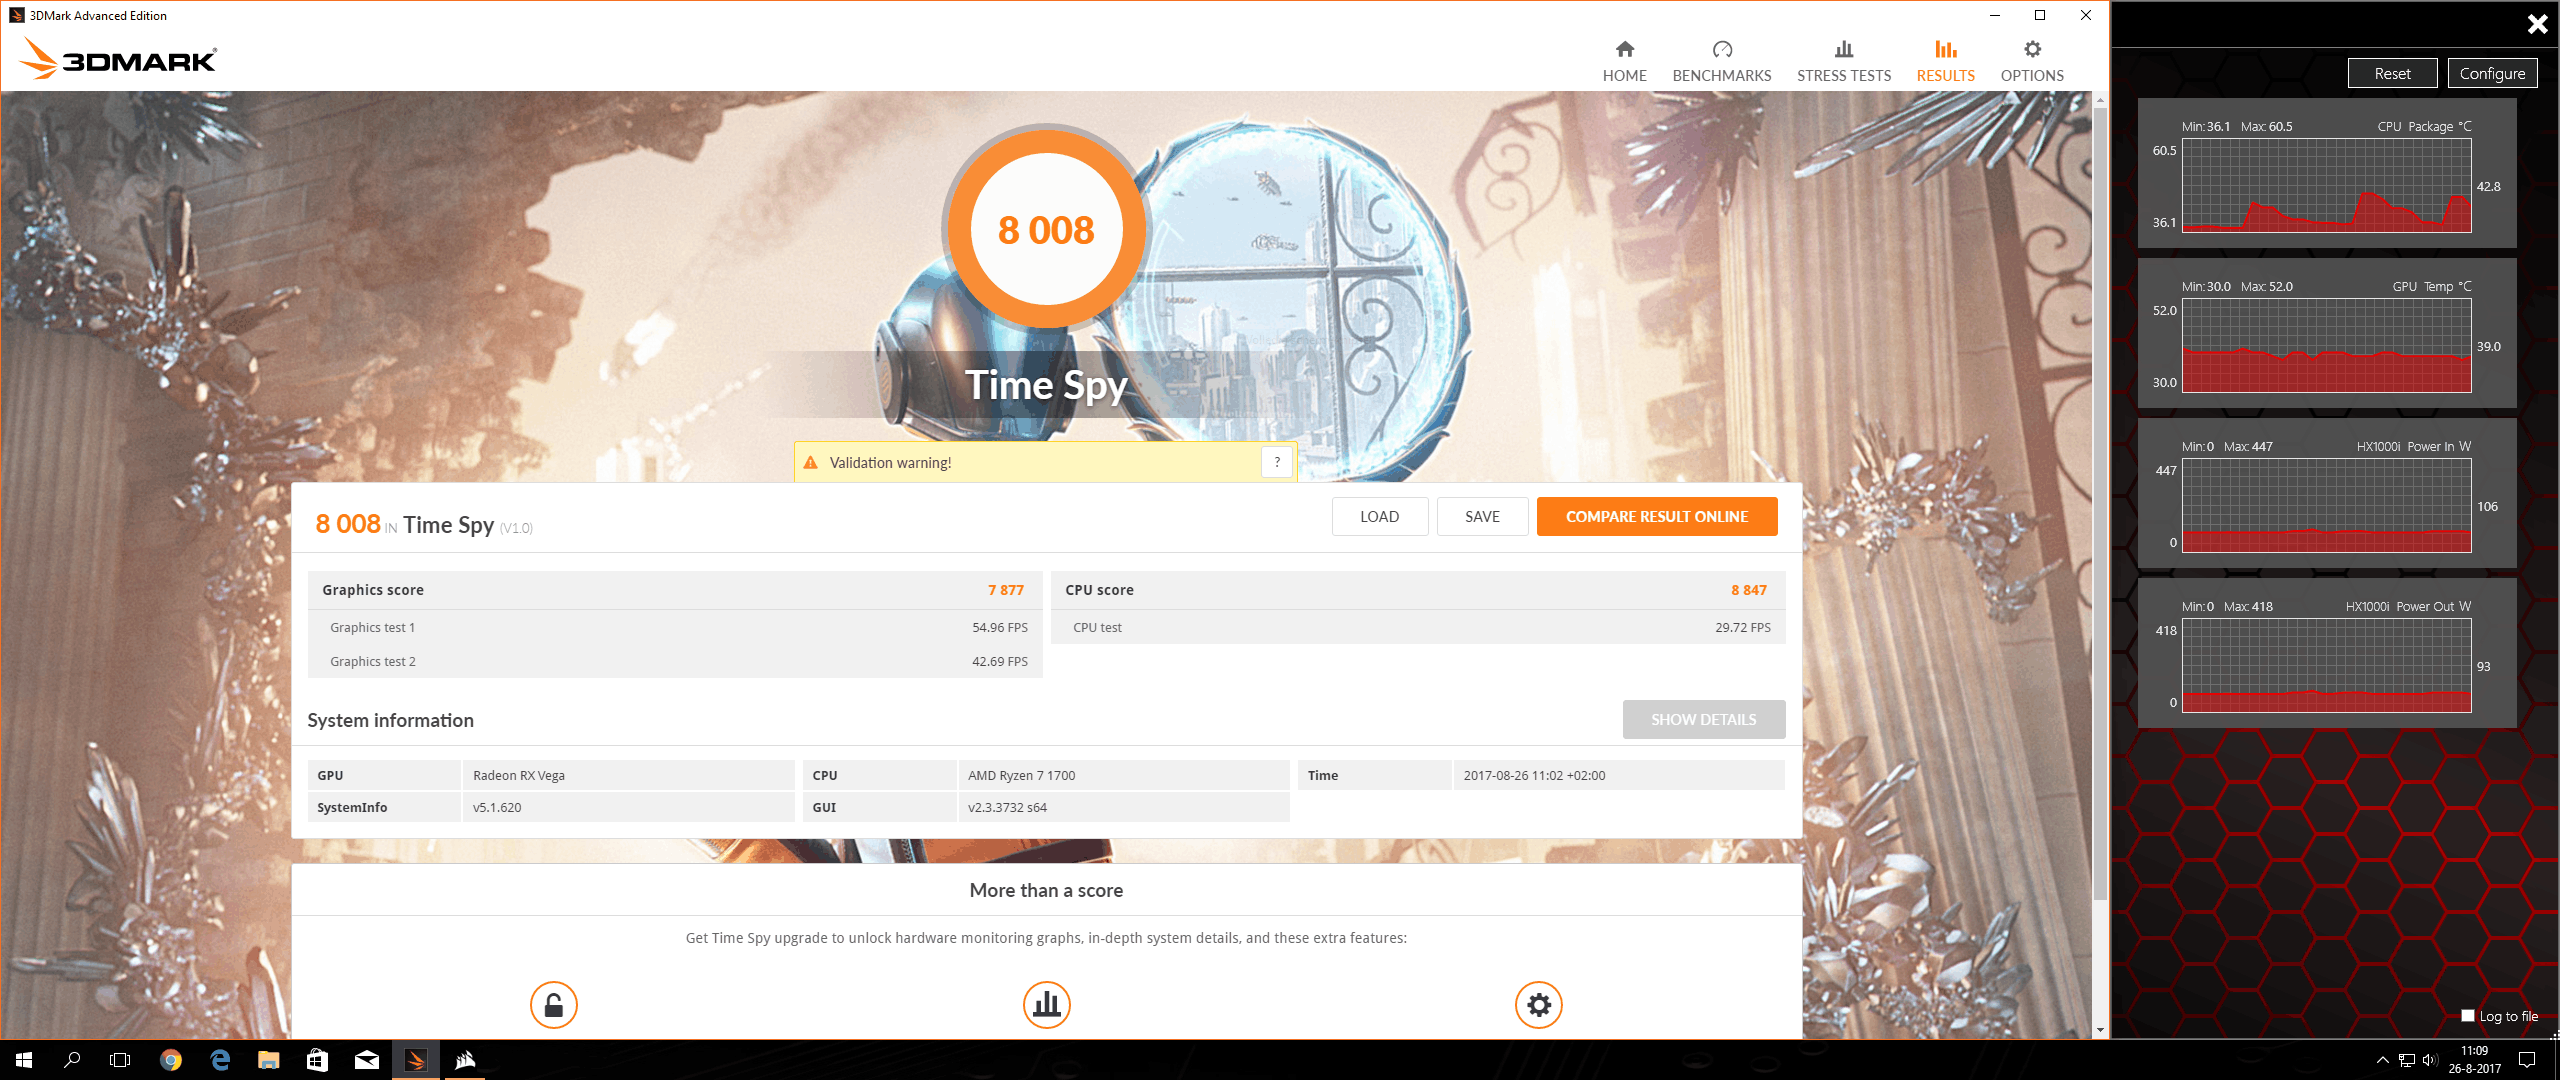This screenshot has height=1080, width=2560.
Task: Click Reset in the monitoring panel
Action: pos(2392,73)
